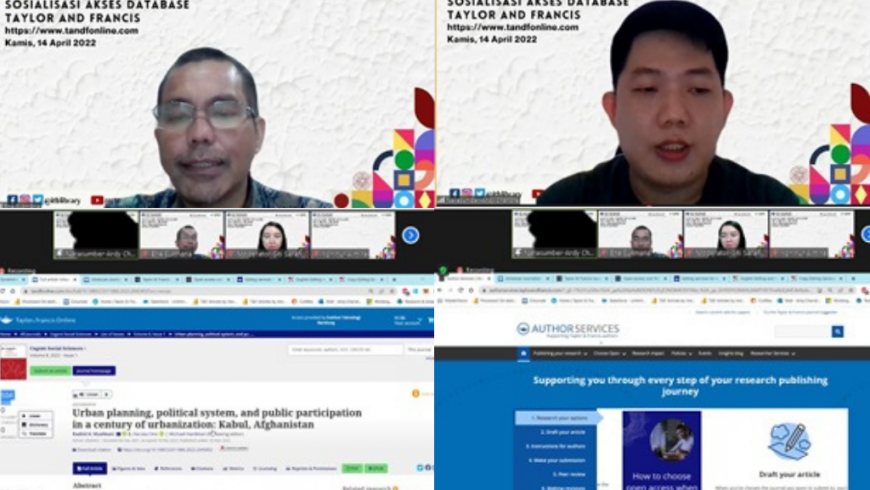
Task: Click the Search current calls for papers link
Action: pyautogui.click(x=722, y=312)
